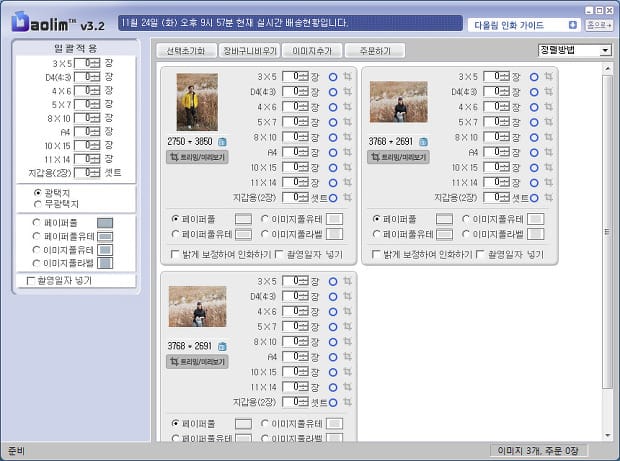Viewport: 620px width, 461px height.
Task: Click the info icon beside 2750 × 3850
Action: click(222, 142)
